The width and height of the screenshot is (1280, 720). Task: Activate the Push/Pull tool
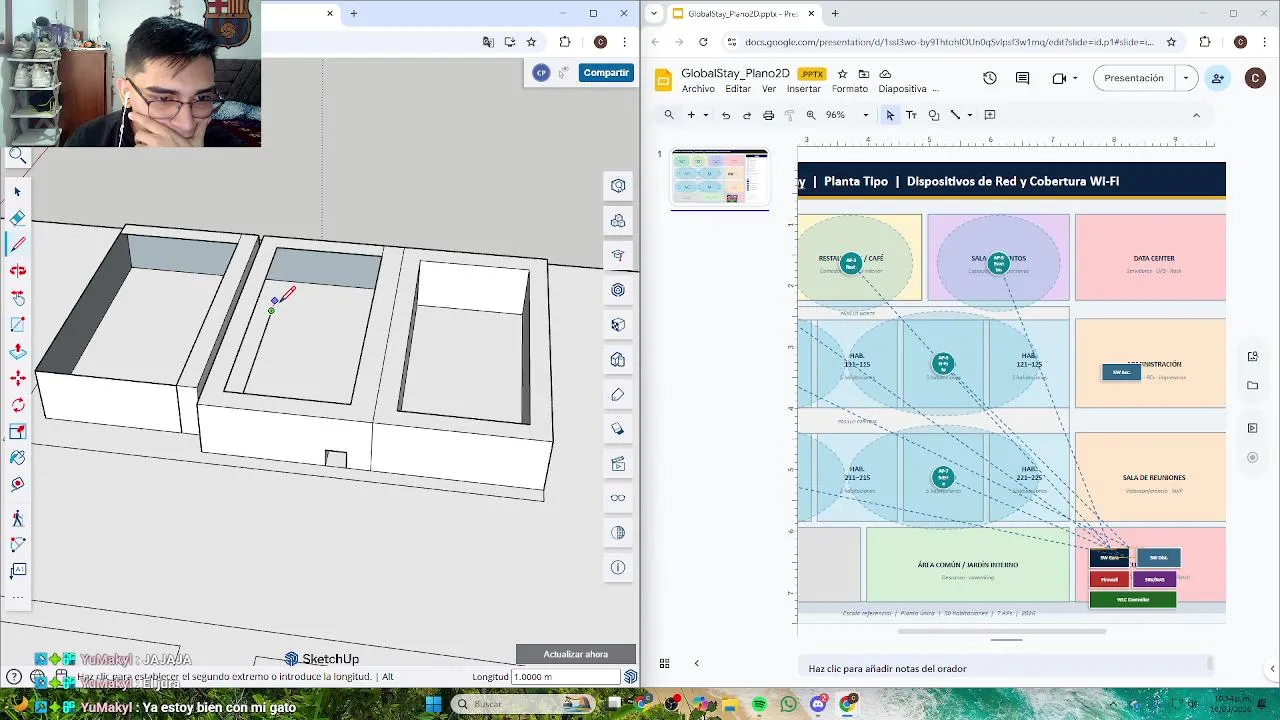pos(17,351)
